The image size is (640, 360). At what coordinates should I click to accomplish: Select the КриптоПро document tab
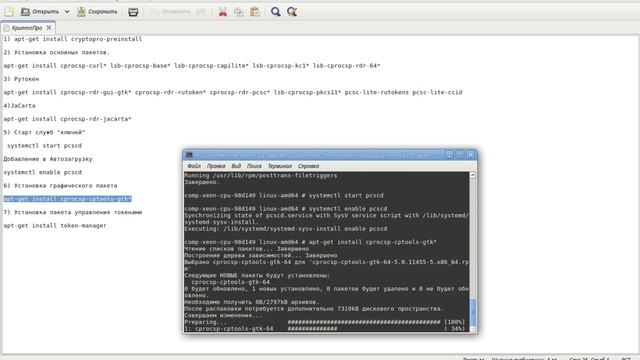click(x=27, y=28)
